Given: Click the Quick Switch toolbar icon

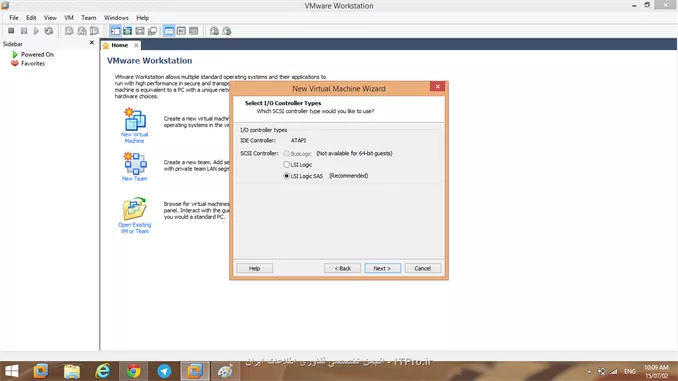Looking at the screenshot, I should coord(140,31).
